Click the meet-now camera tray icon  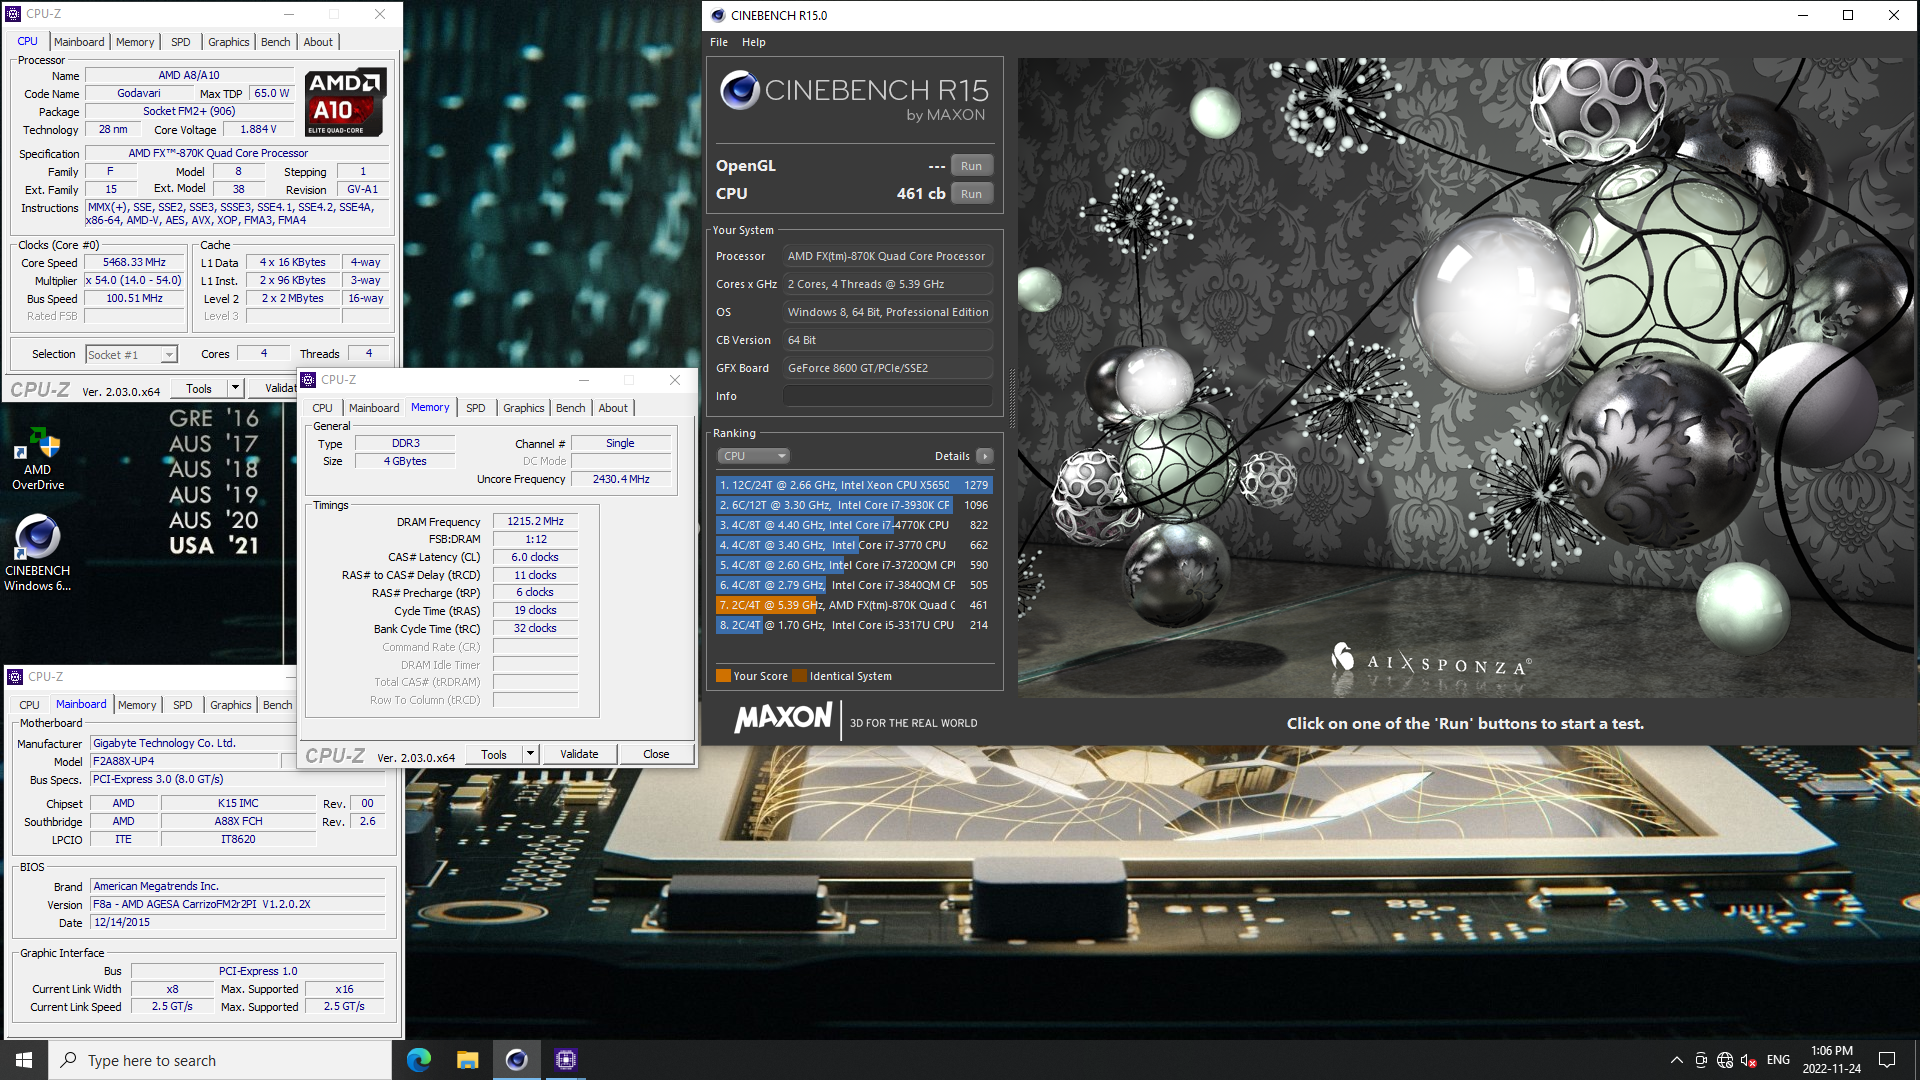click(x=1701, y=1060)
